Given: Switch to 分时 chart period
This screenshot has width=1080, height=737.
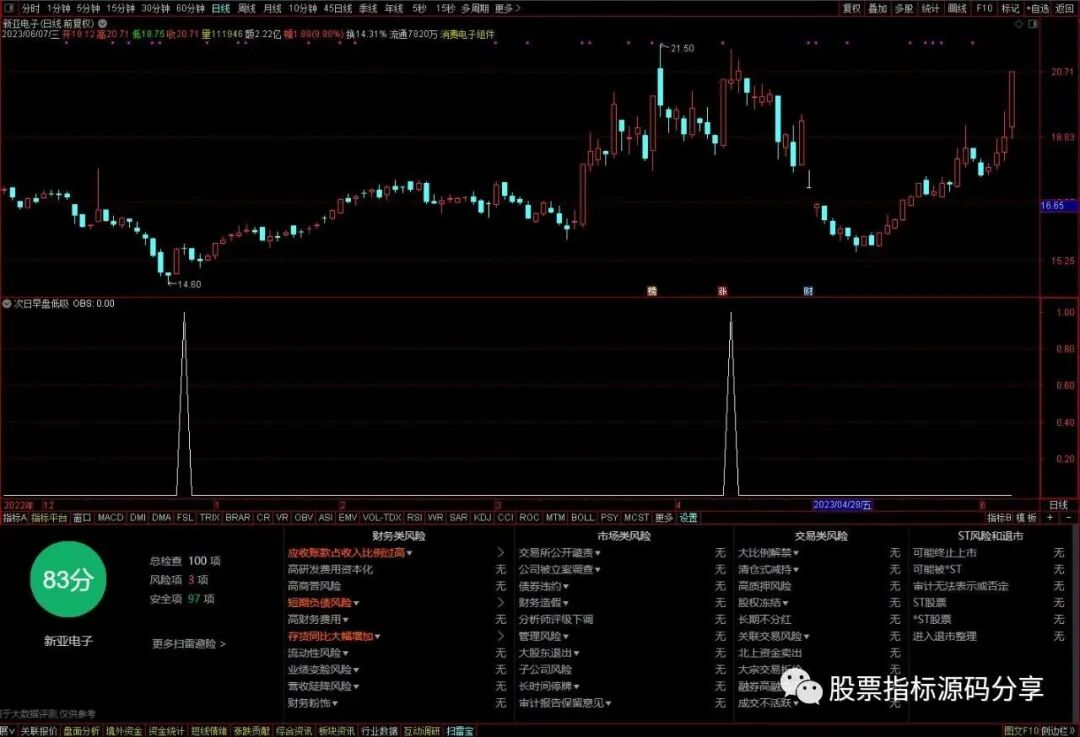Looking at the screenshot, I should pos(30,8).
